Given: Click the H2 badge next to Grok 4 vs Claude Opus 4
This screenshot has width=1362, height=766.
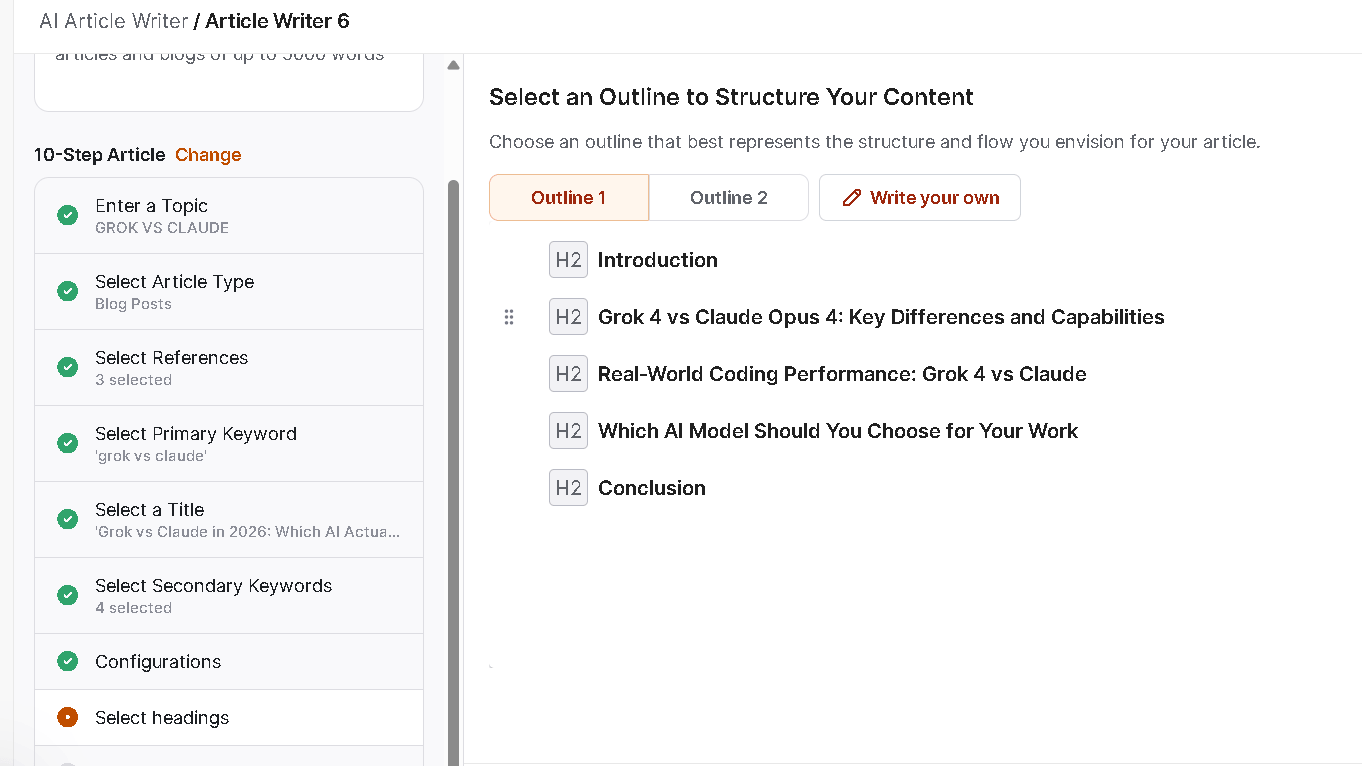Looking at the screenshot, I should [x=568, y=317].
